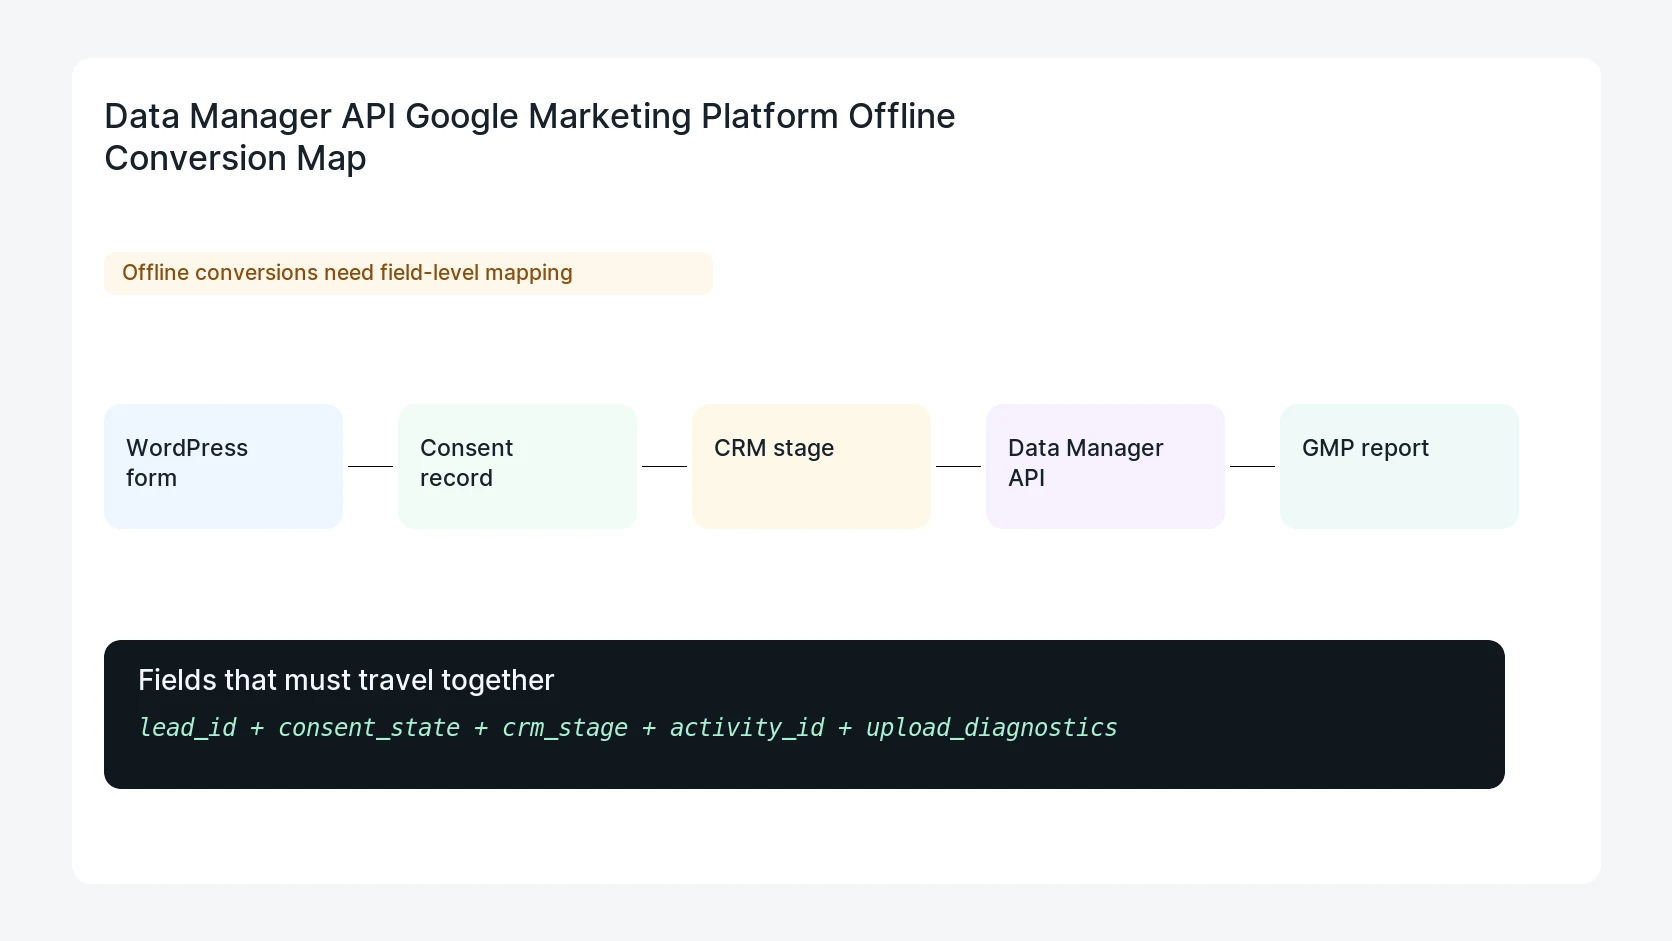
Task: Select the Consent record card
Action: pyautogui.click(x=517, y=466)
